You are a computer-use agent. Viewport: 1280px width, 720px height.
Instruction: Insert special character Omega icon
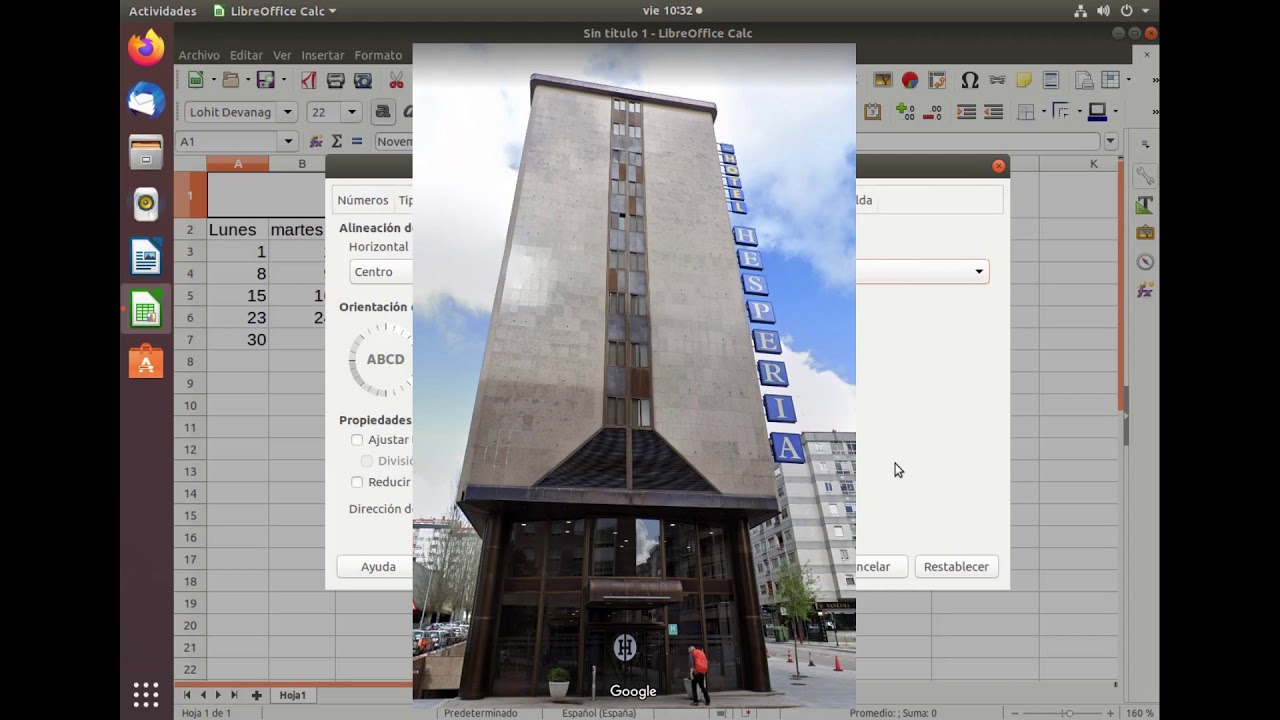[x=970, y=80]
